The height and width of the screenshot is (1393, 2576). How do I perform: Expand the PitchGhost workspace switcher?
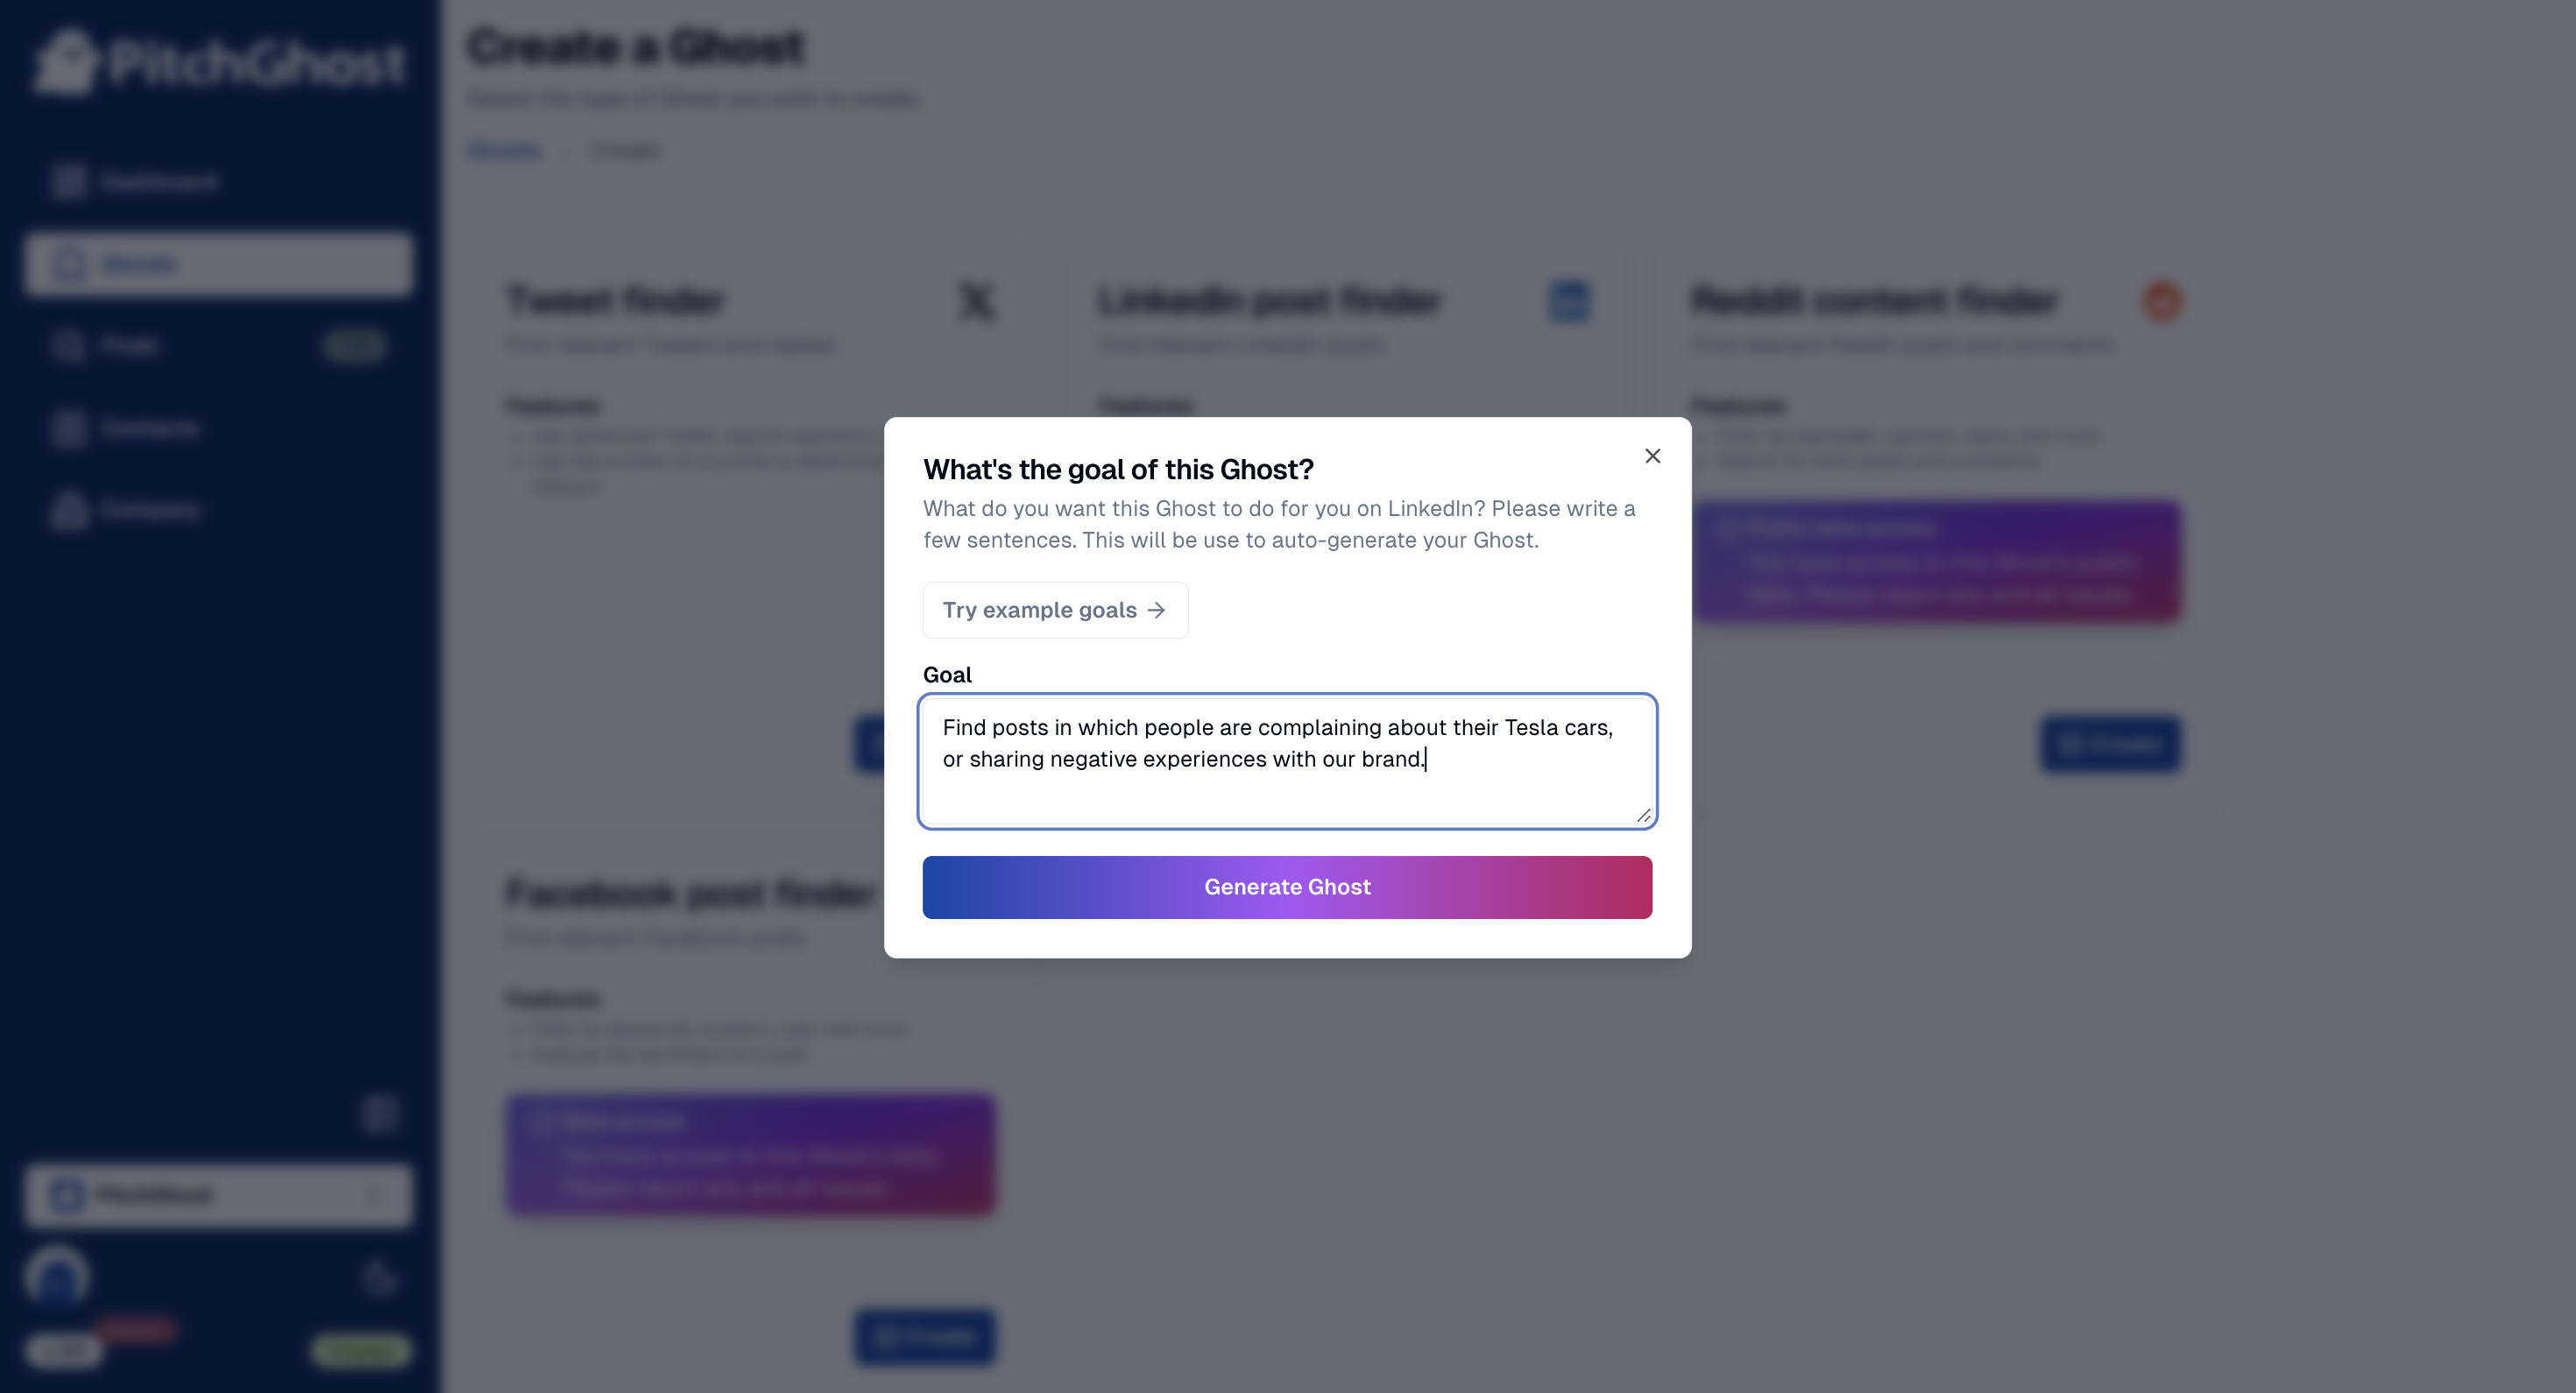coord(219,1195)
